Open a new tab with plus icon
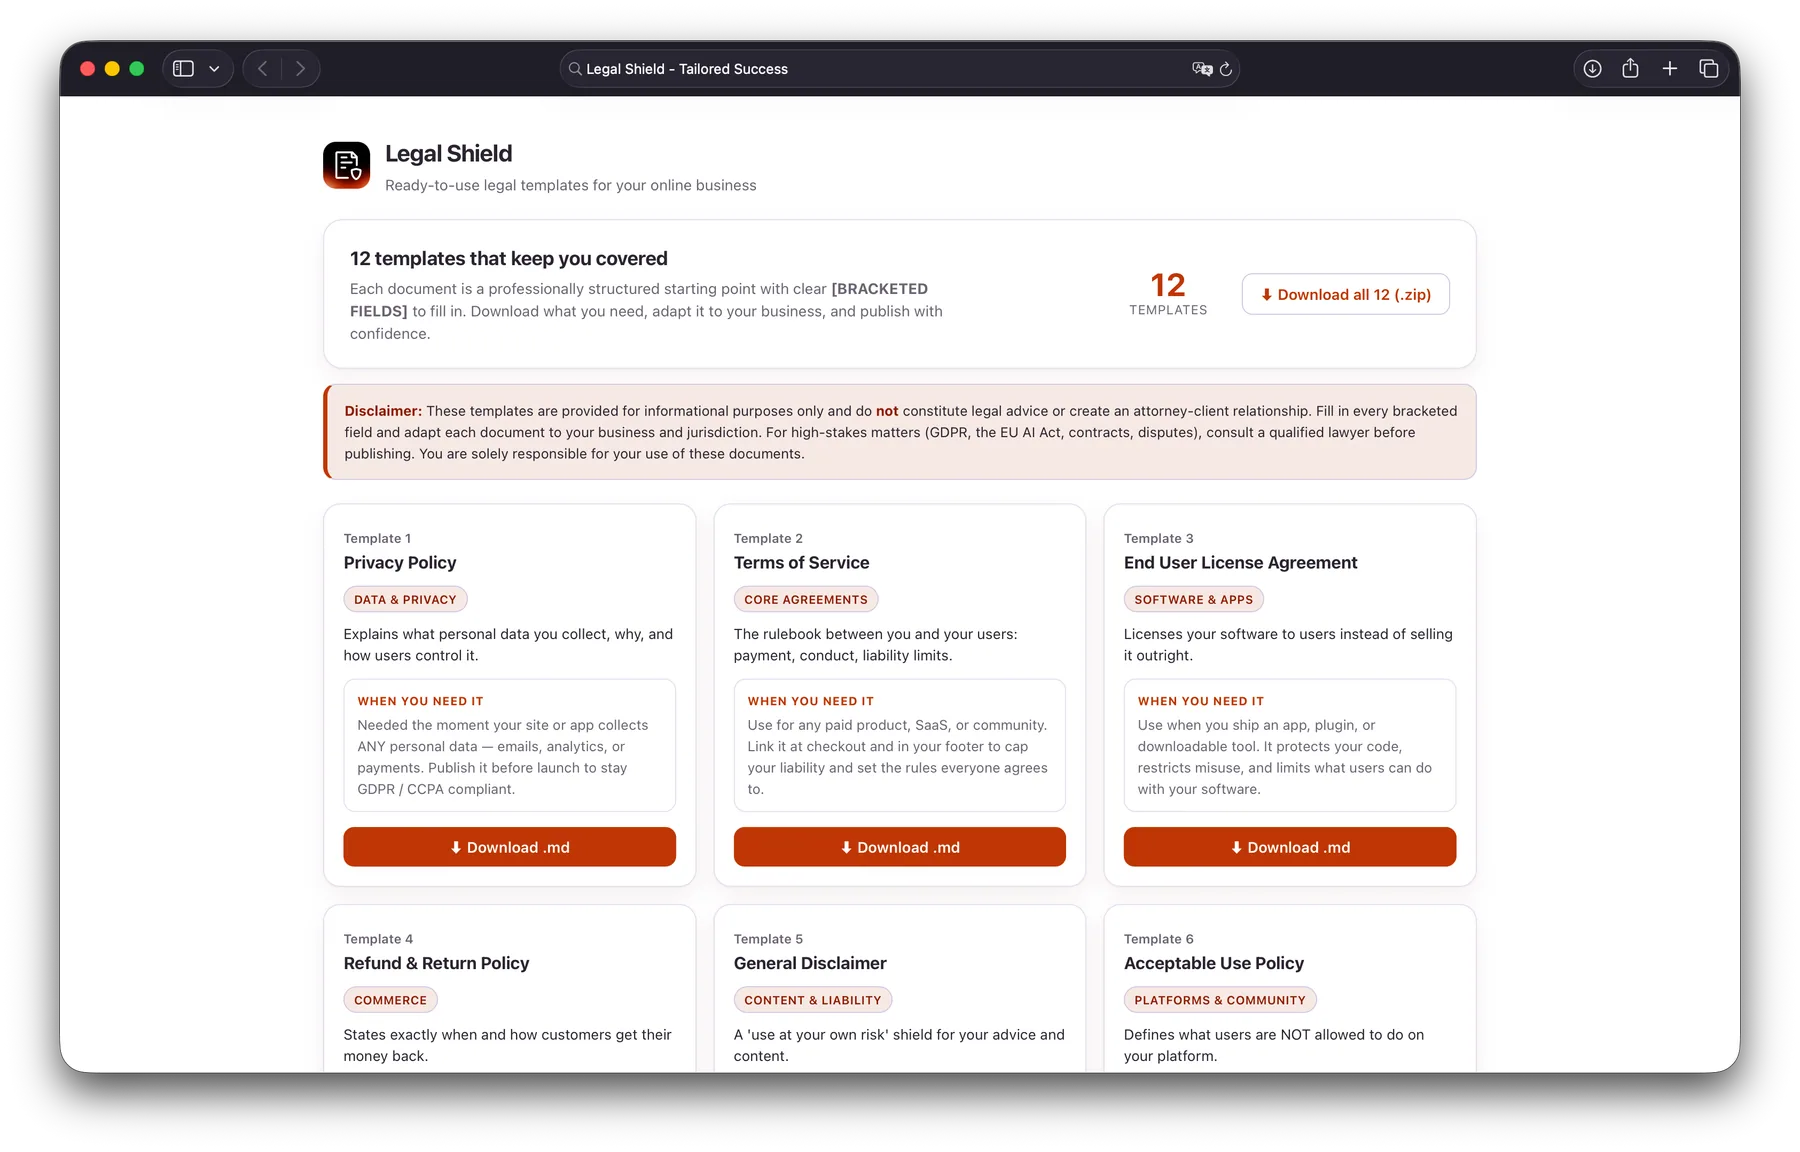The width and height of the screenshot is (1800, 1152). click(1670, 69)
